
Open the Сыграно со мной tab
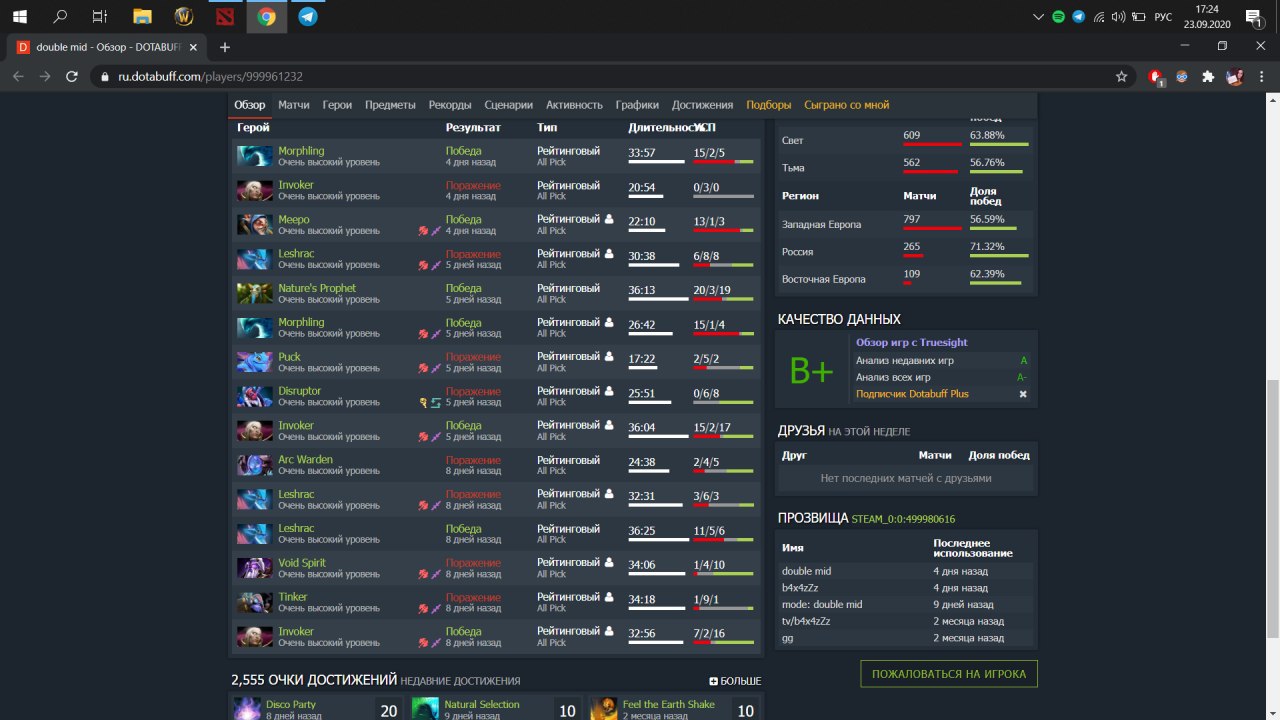(846, 105)
